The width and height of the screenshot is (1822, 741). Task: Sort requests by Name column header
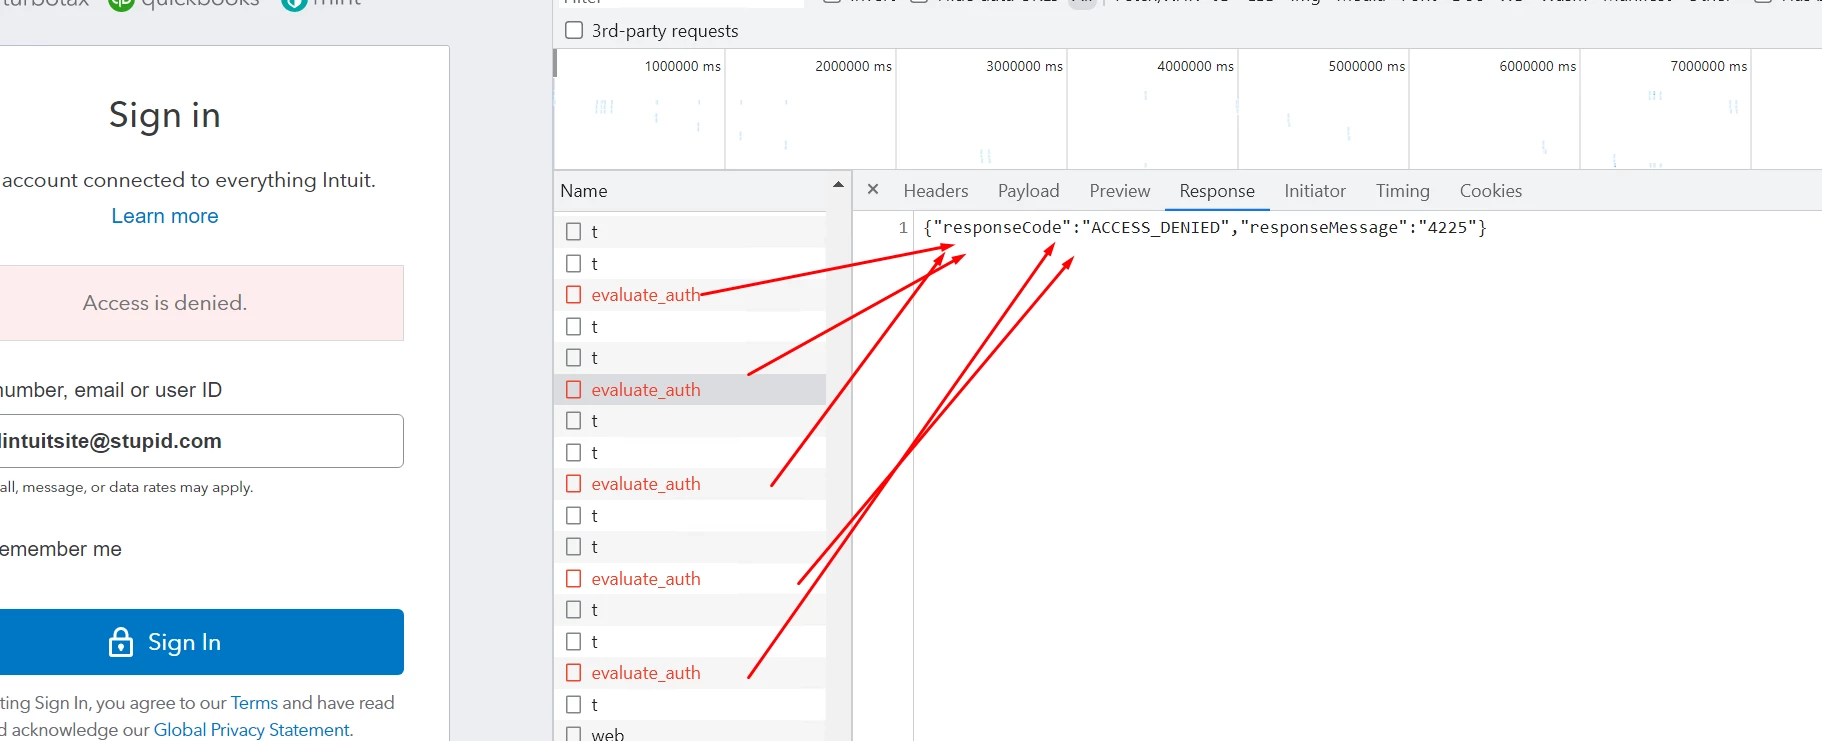(x=584, y=190)
